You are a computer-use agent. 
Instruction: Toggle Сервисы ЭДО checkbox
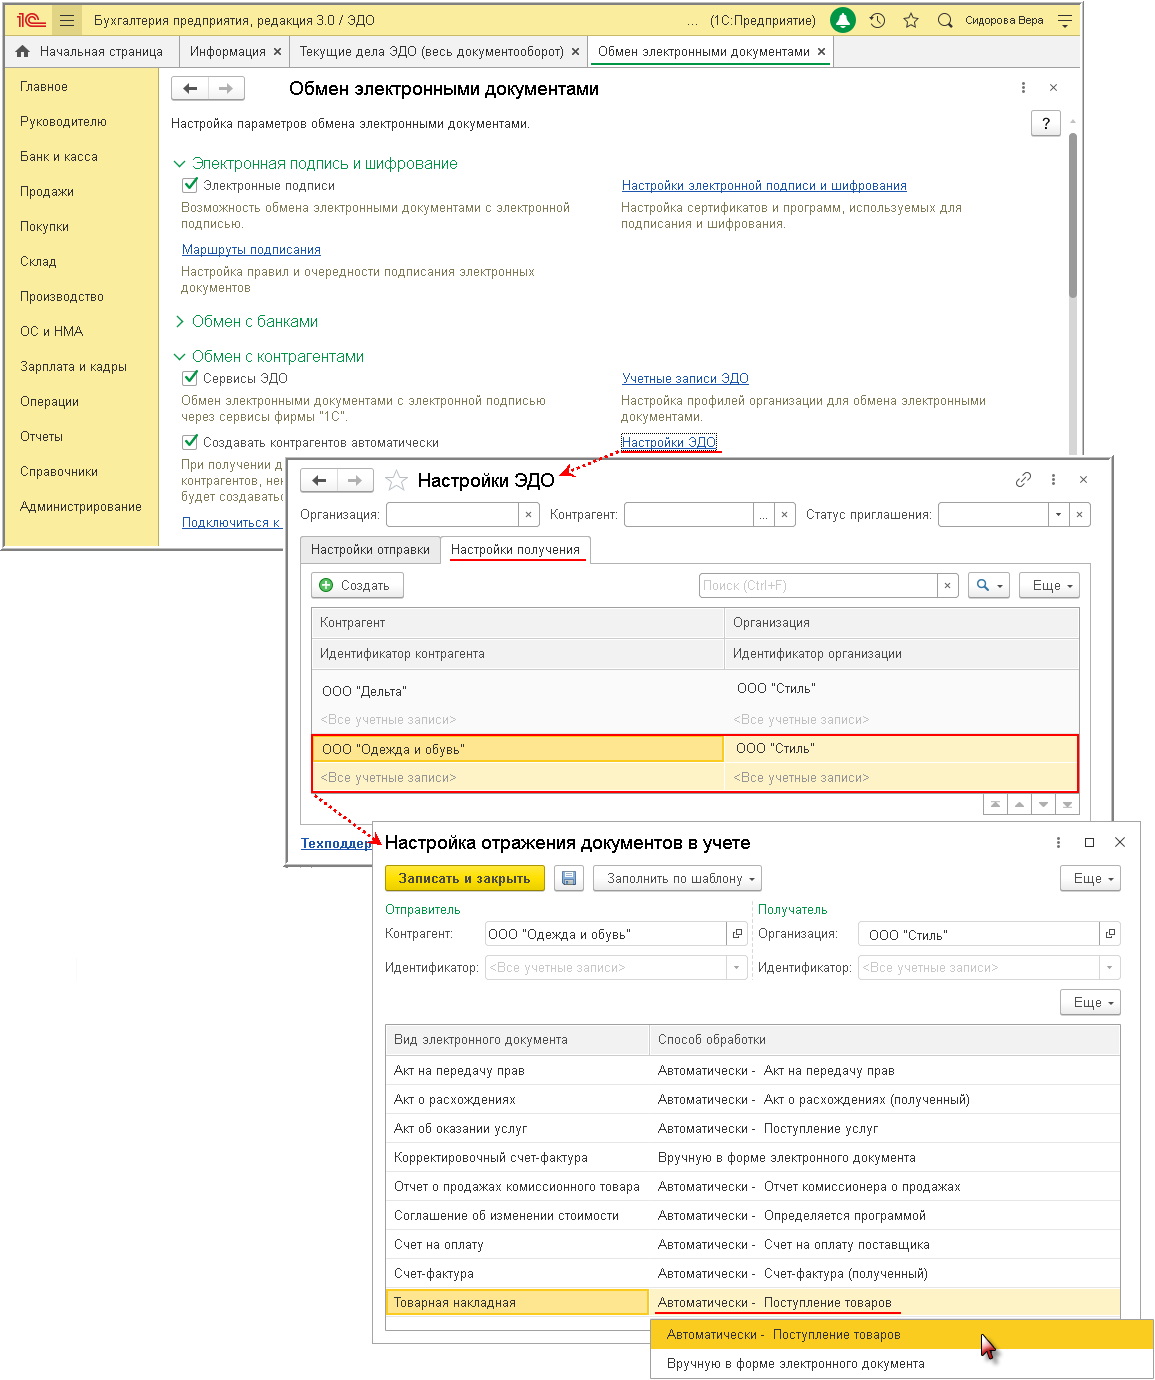point(190,378)
